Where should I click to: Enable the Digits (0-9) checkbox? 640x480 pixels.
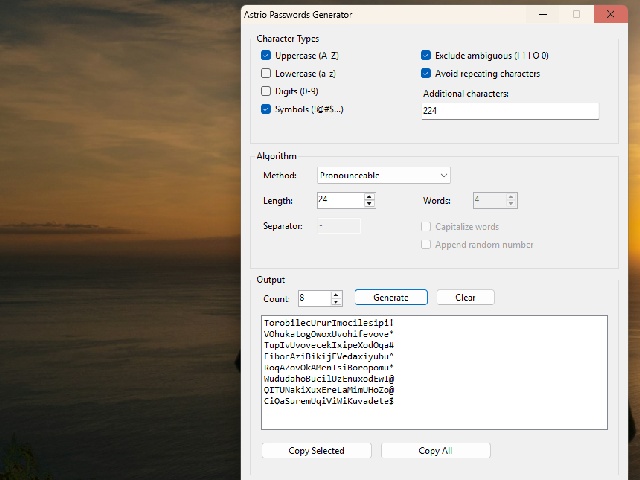point(266,91)
